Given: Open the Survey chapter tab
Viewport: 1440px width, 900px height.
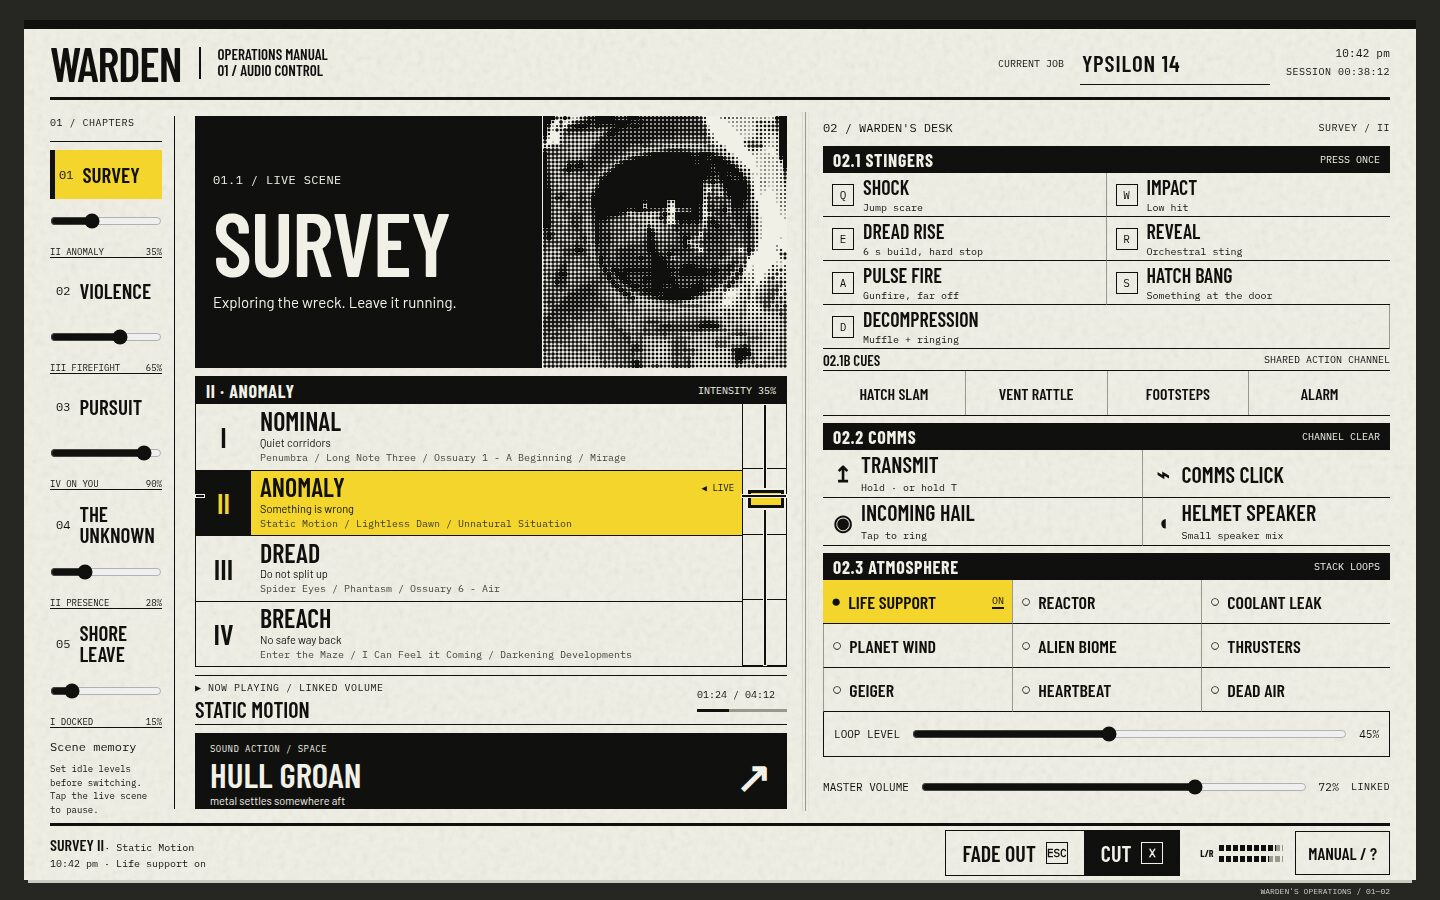Looking at the screenshot, I should click(107, 175).
